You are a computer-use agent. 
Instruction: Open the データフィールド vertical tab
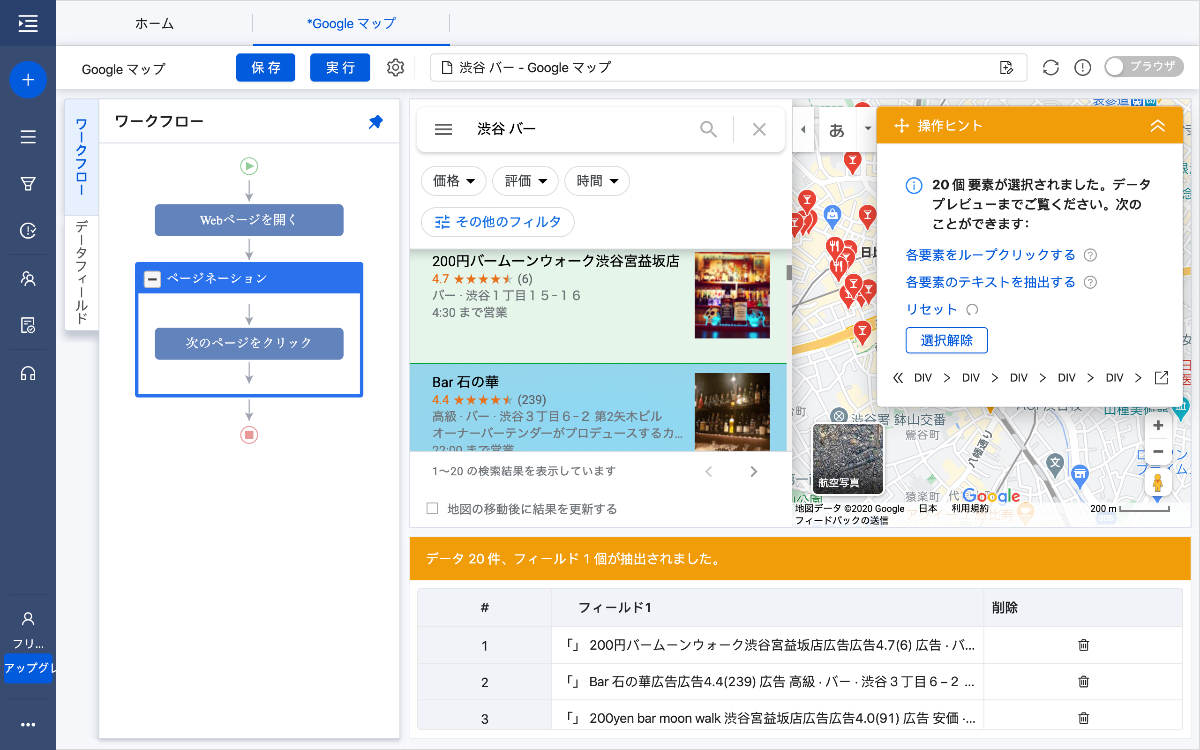click(x=81, y=272)
